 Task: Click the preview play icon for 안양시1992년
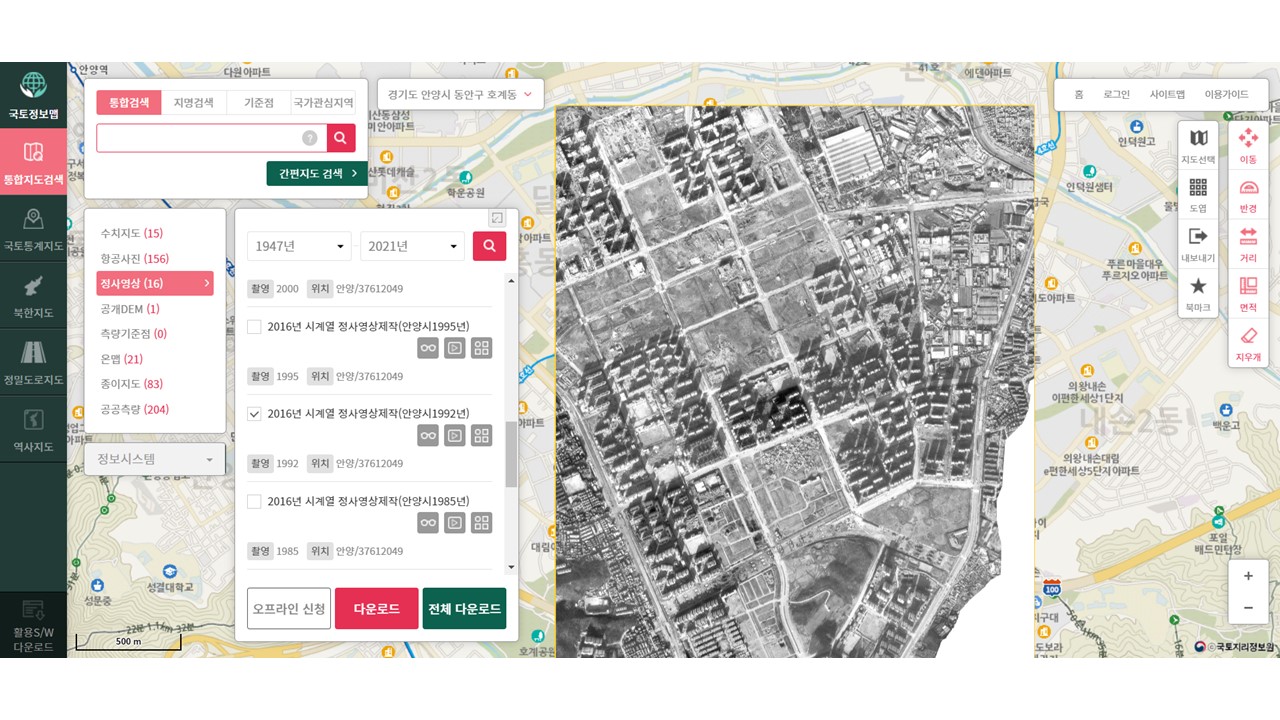(455, 435)
